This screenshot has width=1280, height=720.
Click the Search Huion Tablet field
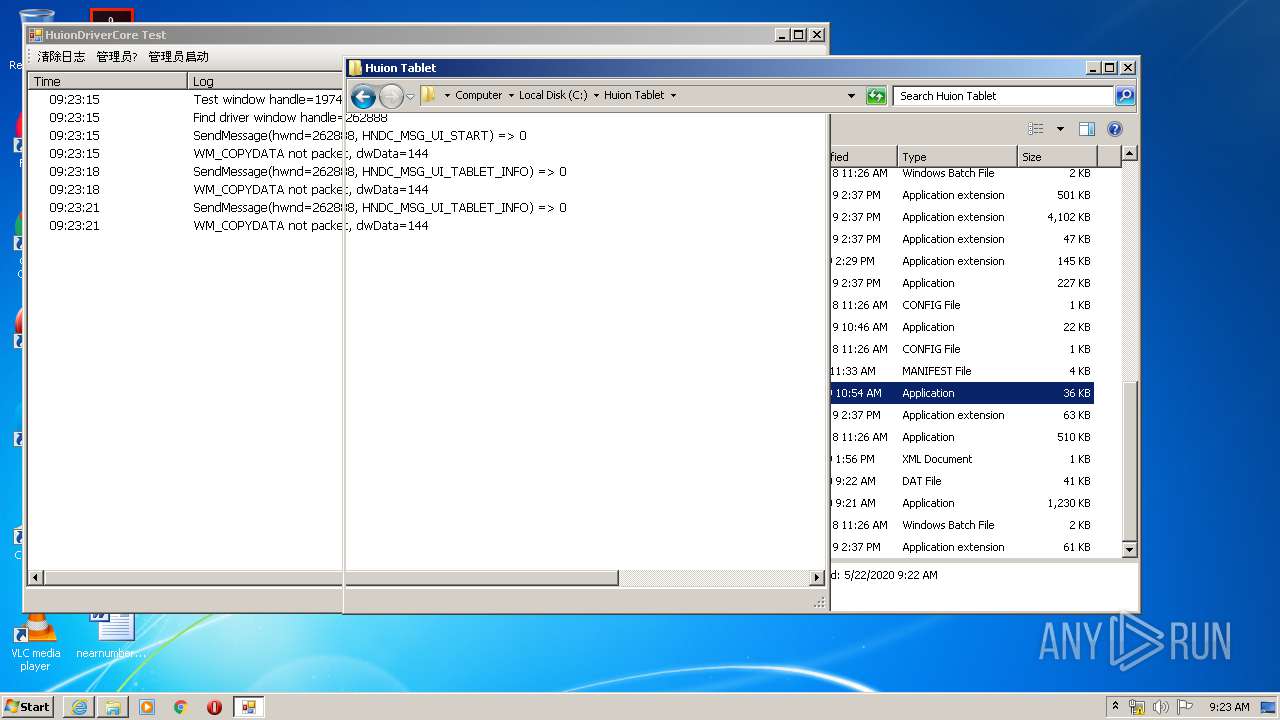click(1003, 96)
